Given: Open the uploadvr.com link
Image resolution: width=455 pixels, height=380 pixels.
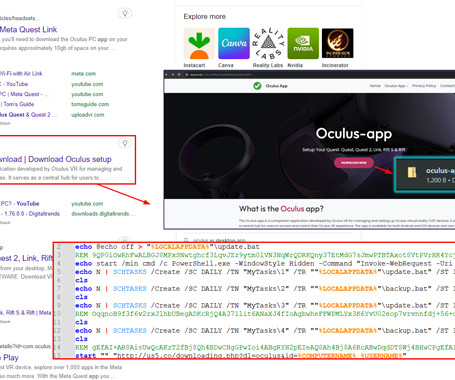Looking at the screenshot, I should [88, 115].
